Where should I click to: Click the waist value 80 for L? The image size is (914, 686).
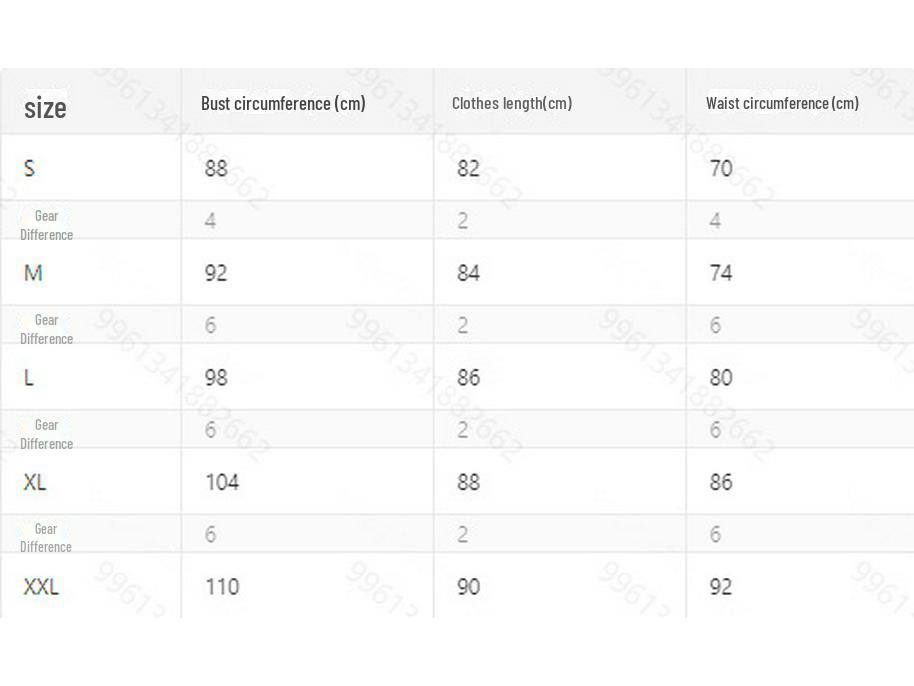click(721, 377)
